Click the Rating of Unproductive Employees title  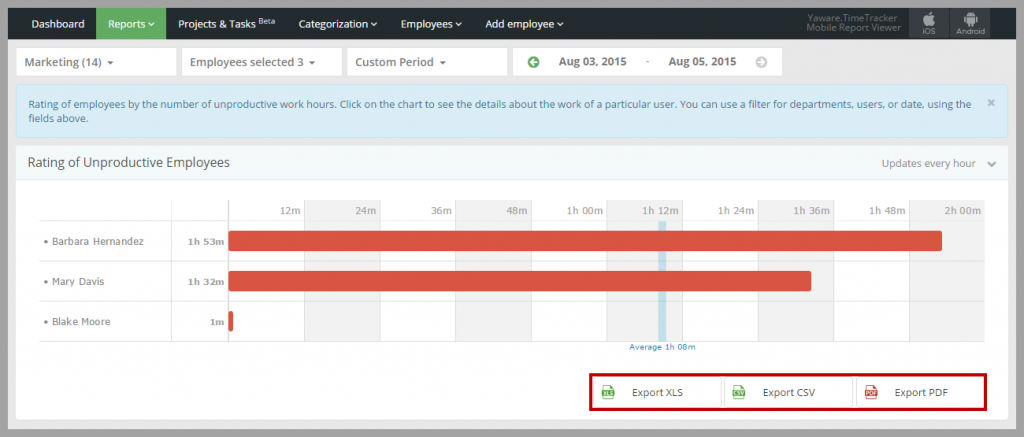[129, 163]
